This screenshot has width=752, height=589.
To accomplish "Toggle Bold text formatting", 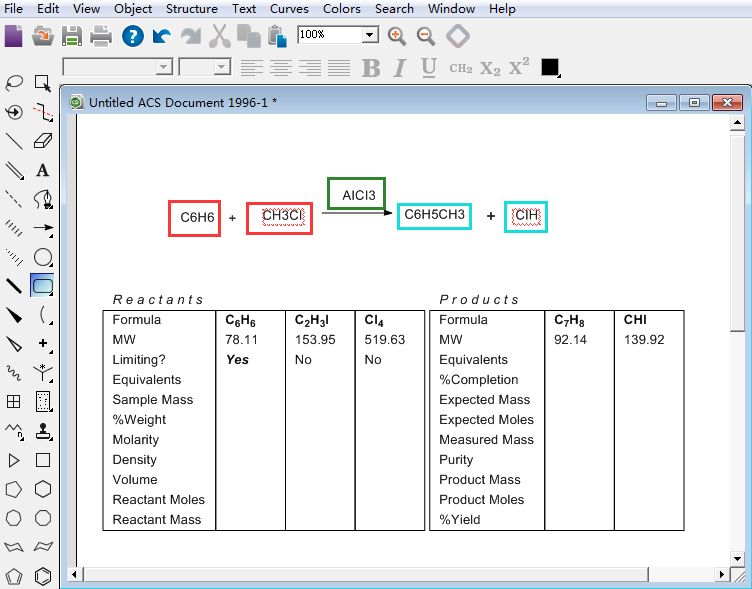I will tap(371, 68).
